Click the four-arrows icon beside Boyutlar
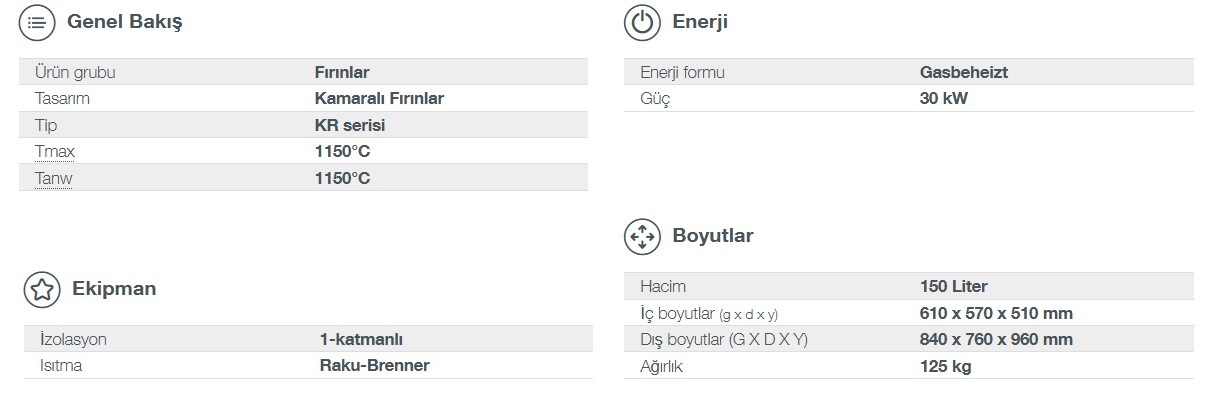 [642, 237]
